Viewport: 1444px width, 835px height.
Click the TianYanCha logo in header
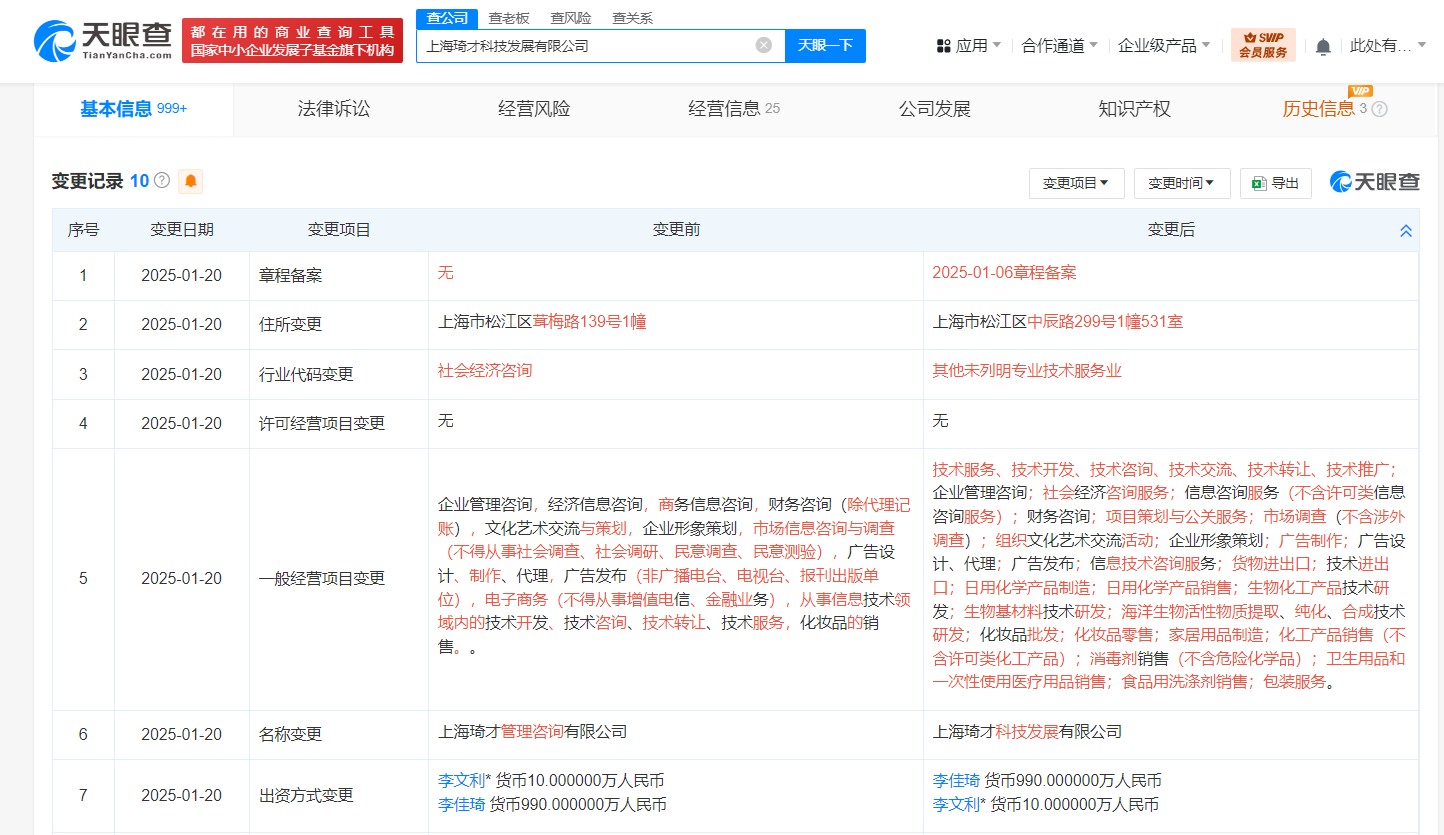(x=103, y=41)
